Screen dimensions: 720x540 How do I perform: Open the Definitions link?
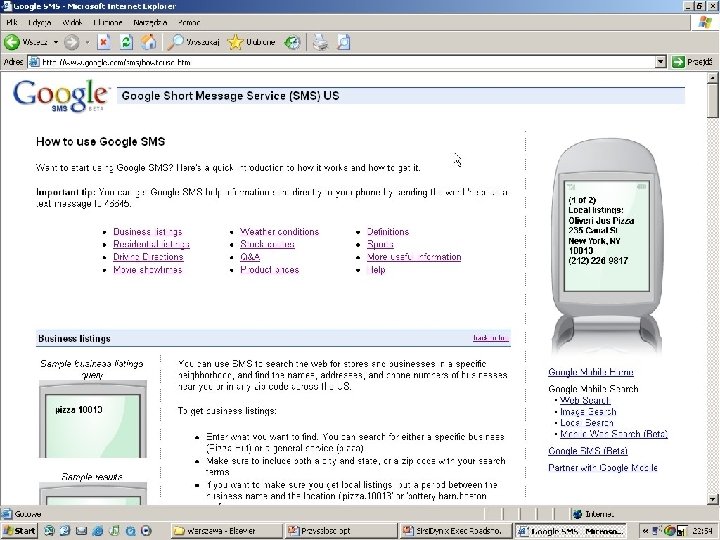click(x=388, y=232)
